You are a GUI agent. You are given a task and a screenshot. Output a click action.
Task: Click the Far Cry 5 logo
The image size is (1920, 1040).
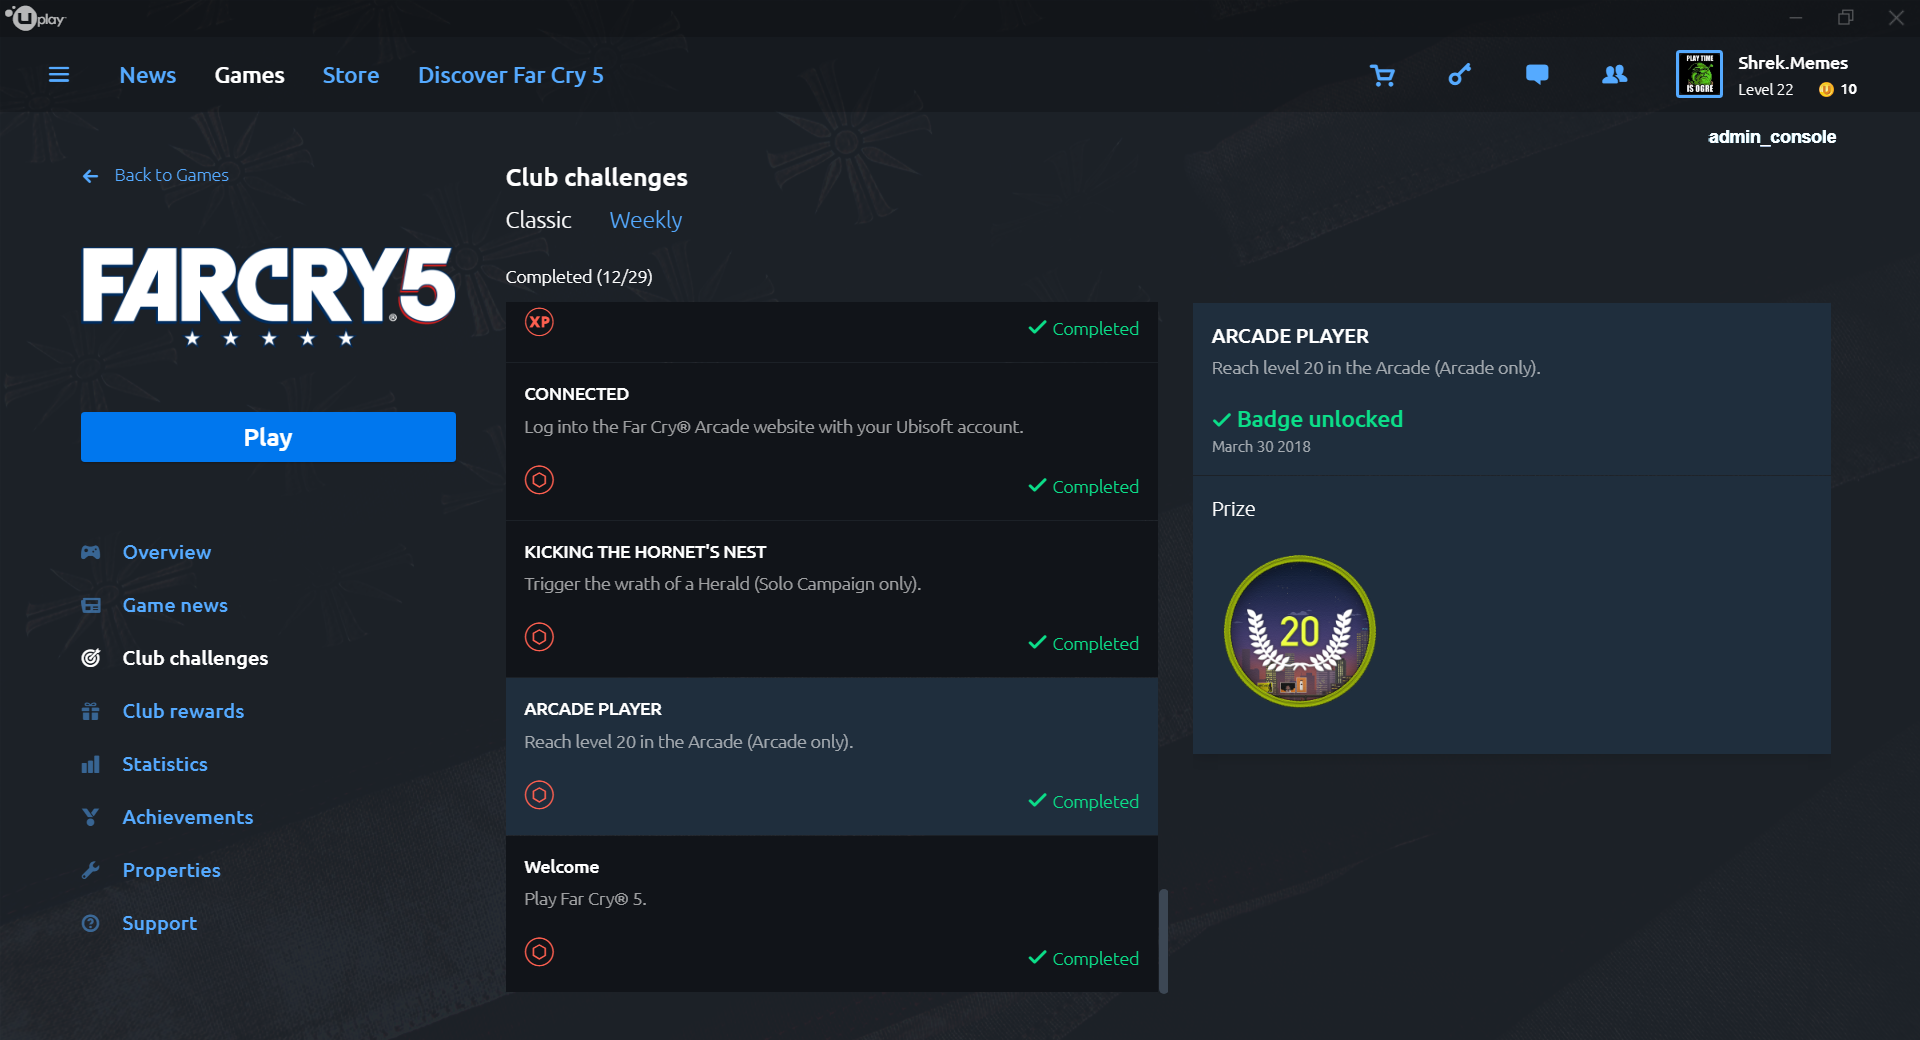268,296
